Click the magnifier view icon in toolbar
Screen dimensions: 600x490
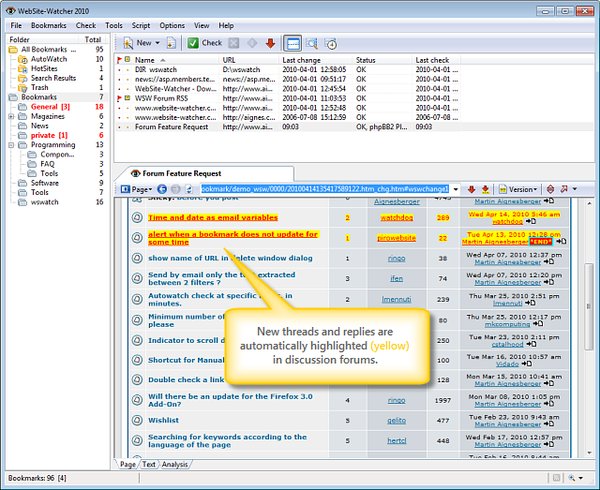(x=312, y=43)
